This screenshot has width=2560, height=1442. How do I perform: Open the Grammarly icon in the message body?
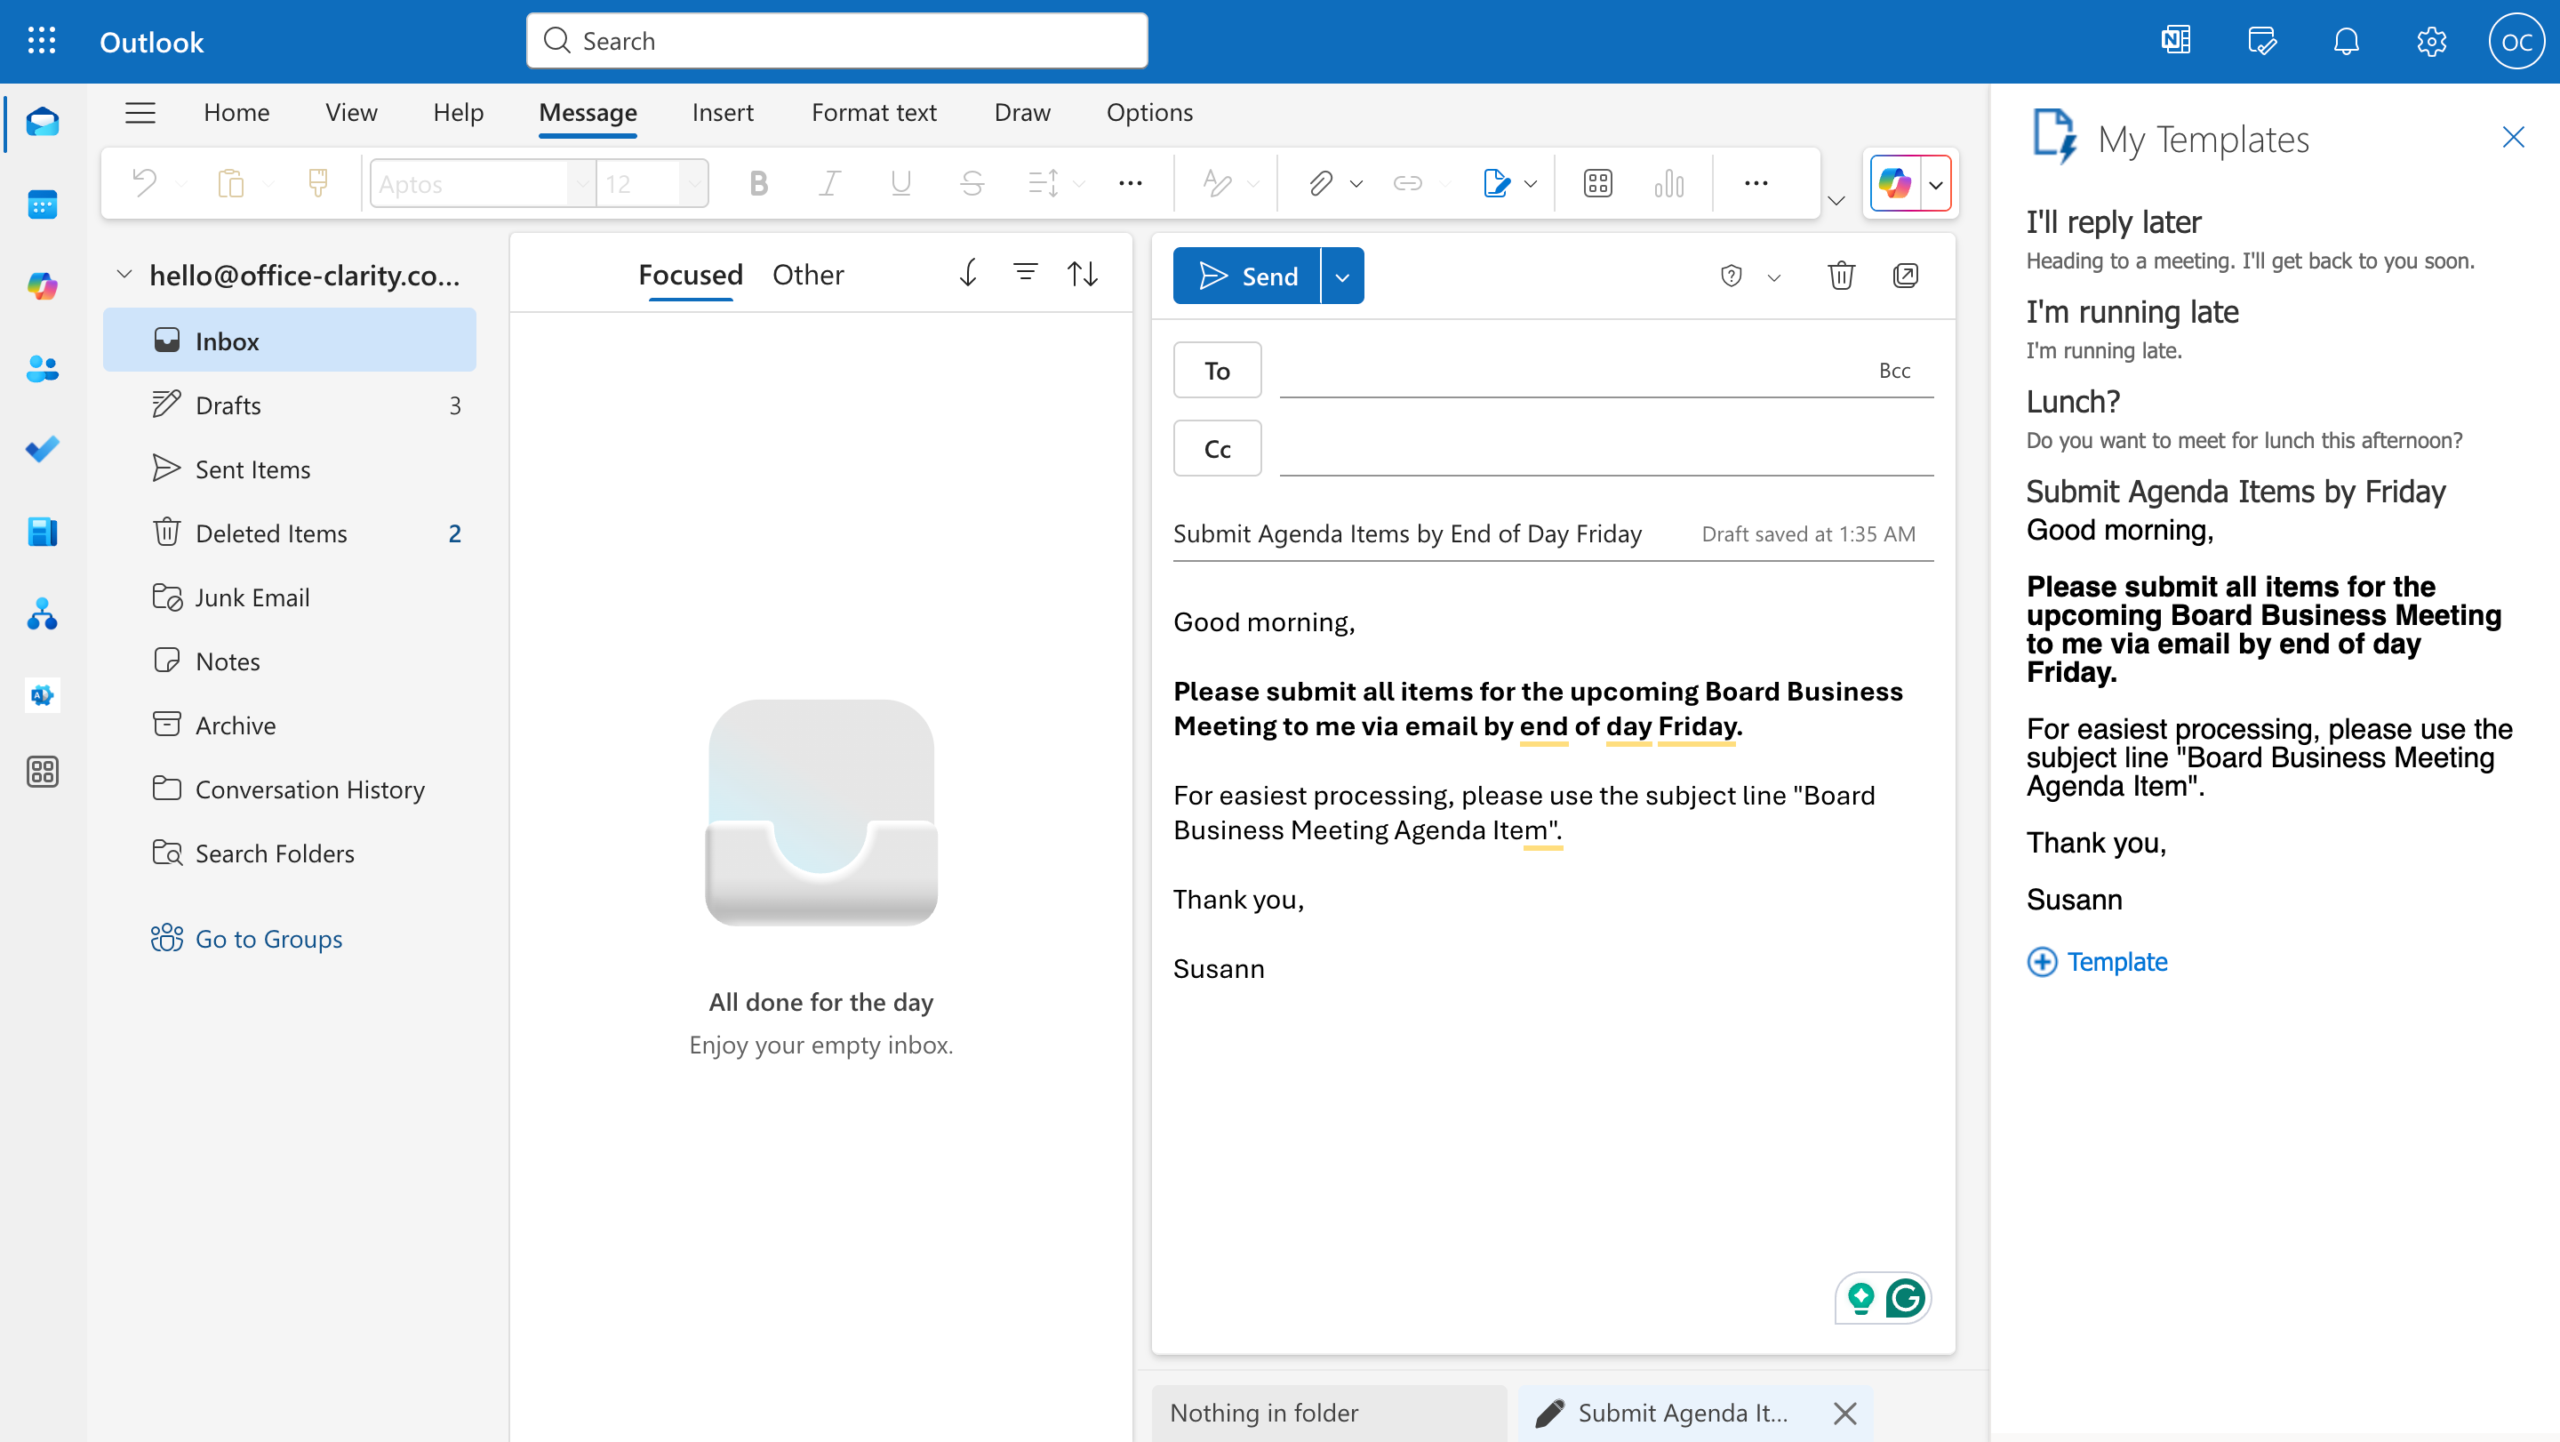1905,1298
